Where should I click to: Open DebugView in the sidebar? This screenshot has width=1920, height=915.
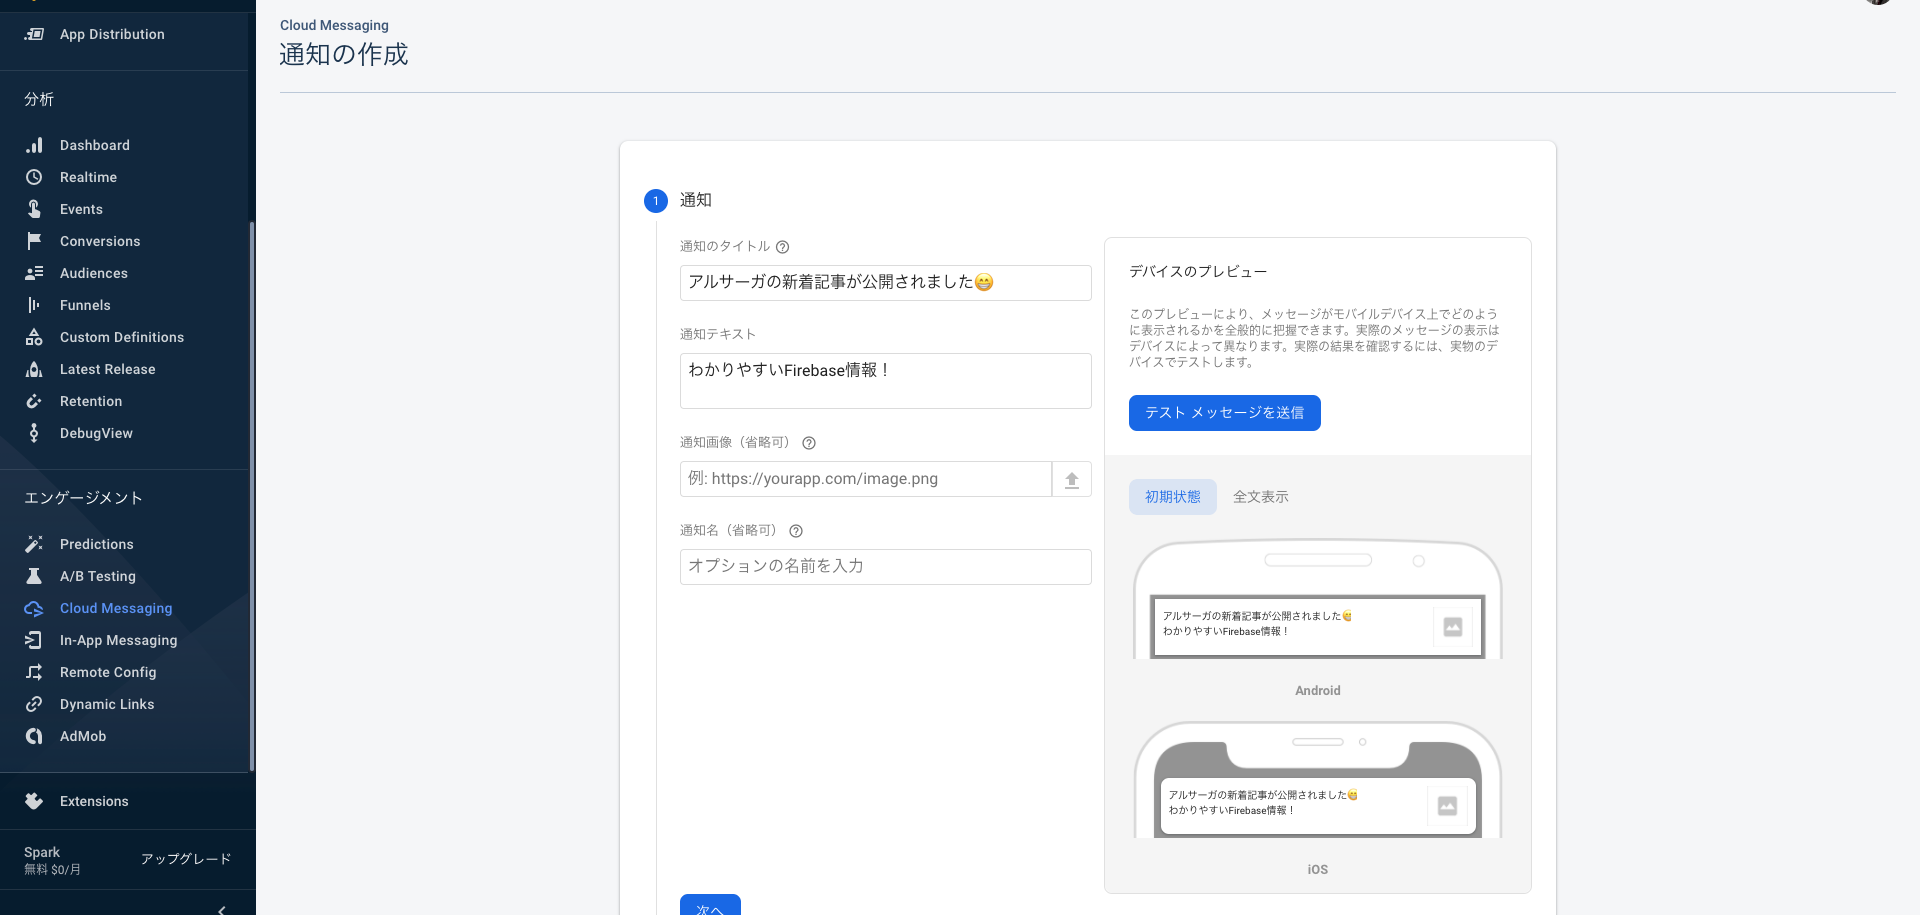point(96,433)
